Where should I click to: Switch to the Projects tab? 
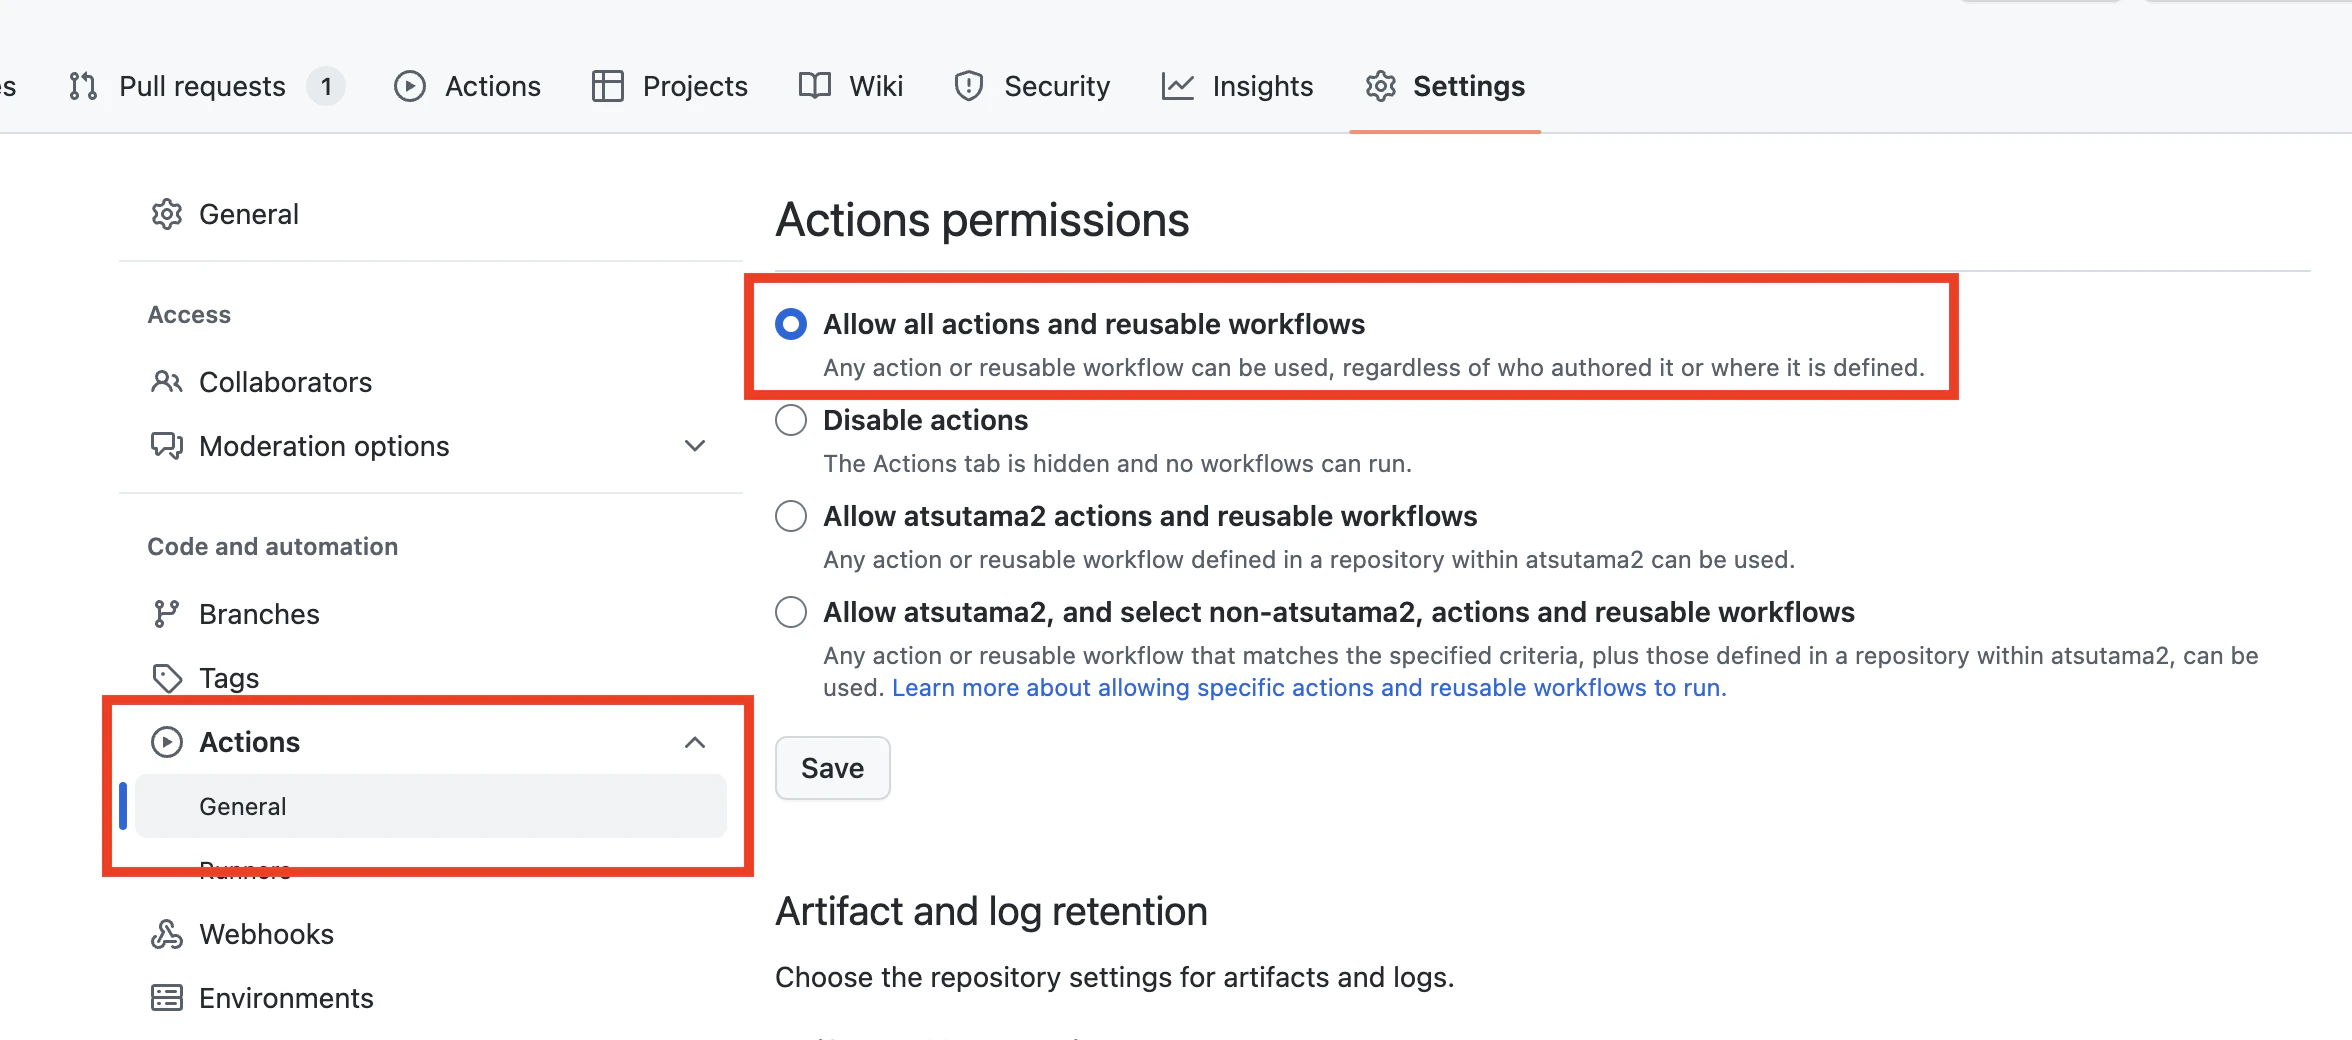pyautogui.click(x=670, y=86)
